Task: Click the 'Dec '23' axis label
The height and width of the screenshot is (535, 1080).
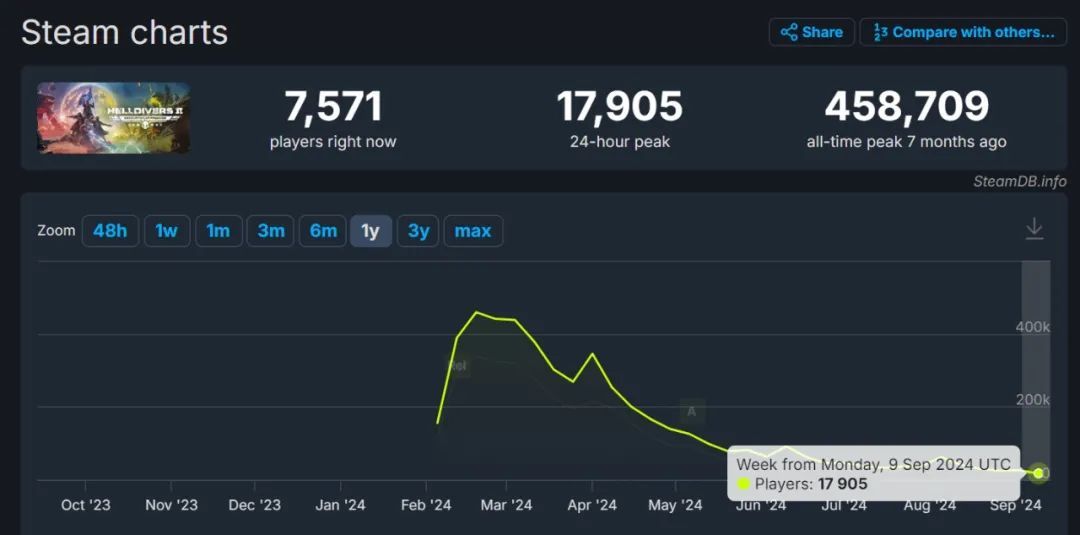Action: tap(255, 505)
